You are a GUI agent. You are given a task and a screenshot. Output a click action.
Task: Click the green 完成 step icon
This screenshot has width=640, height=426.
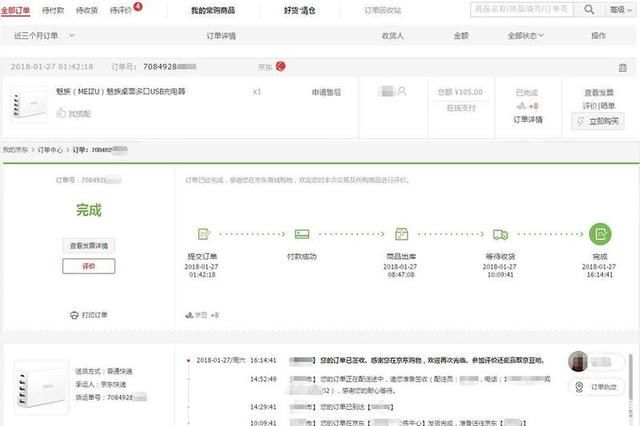tap(600, 234)
